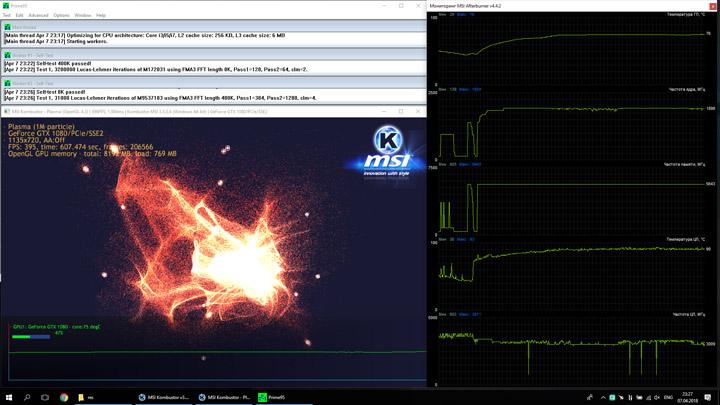Click the M9537183 Lucas-Lehmer test line in Worker #2
720x405 pixels.
(x=160, y=98)
